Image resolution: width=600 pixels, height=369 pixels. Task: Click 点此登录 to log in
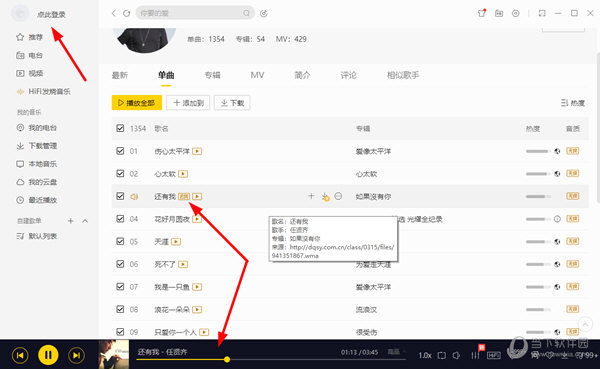click(51, 15)
